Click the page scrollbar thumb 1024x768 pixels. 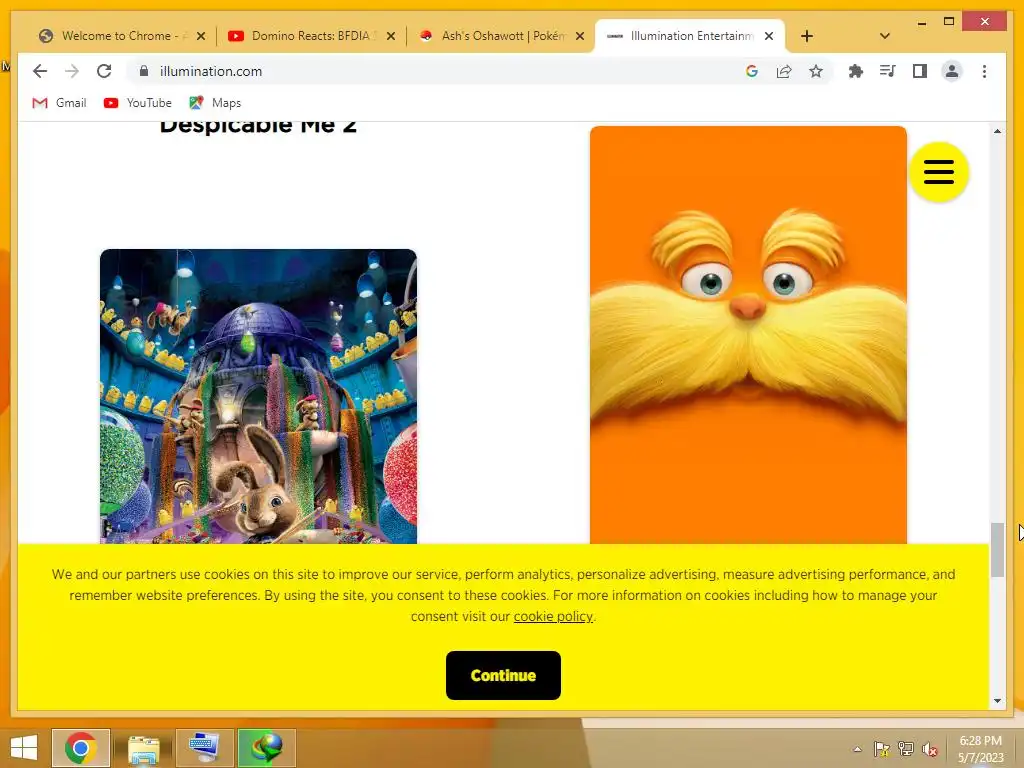click(x=997, y=550)
